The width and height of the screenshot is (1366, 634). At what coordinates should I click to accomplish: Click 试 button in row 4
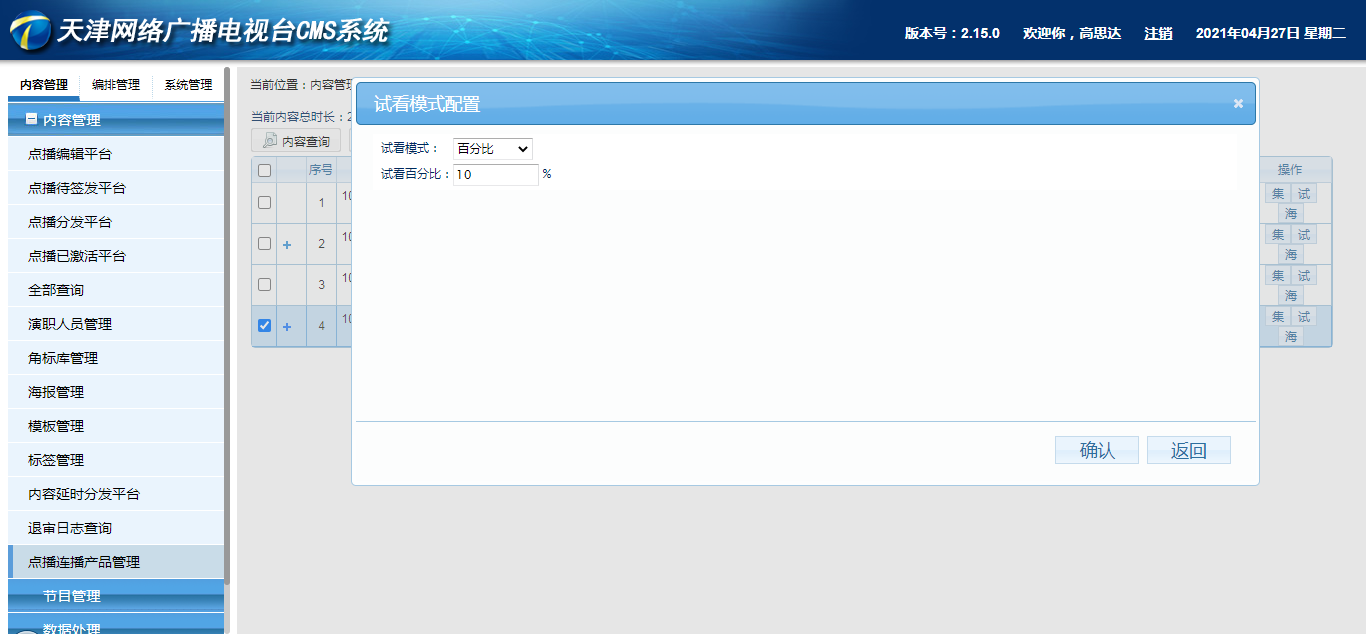click(1304, 317)
